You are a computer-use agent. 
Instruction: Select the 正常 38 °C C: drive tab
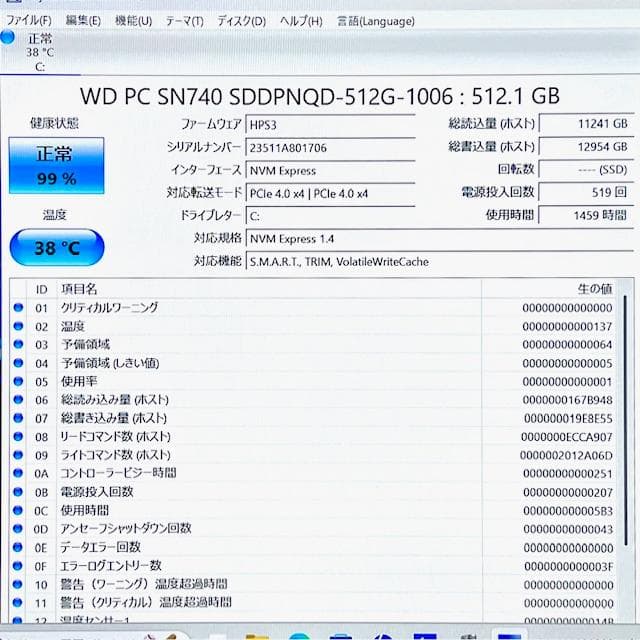pyautogui.click(x=40, y=52)
